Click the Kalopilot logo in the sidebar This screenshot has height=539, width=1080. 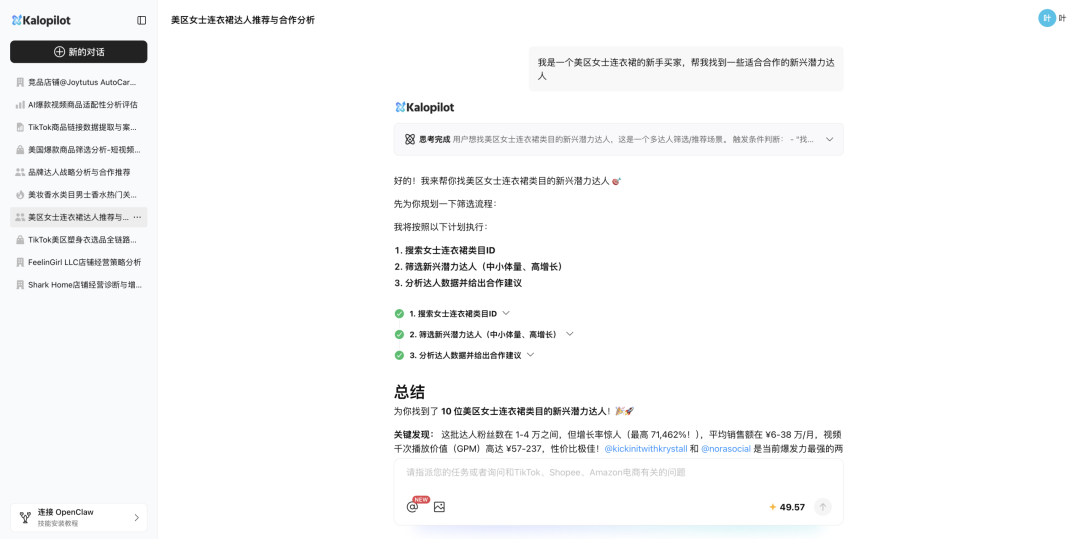coord(41,21)
